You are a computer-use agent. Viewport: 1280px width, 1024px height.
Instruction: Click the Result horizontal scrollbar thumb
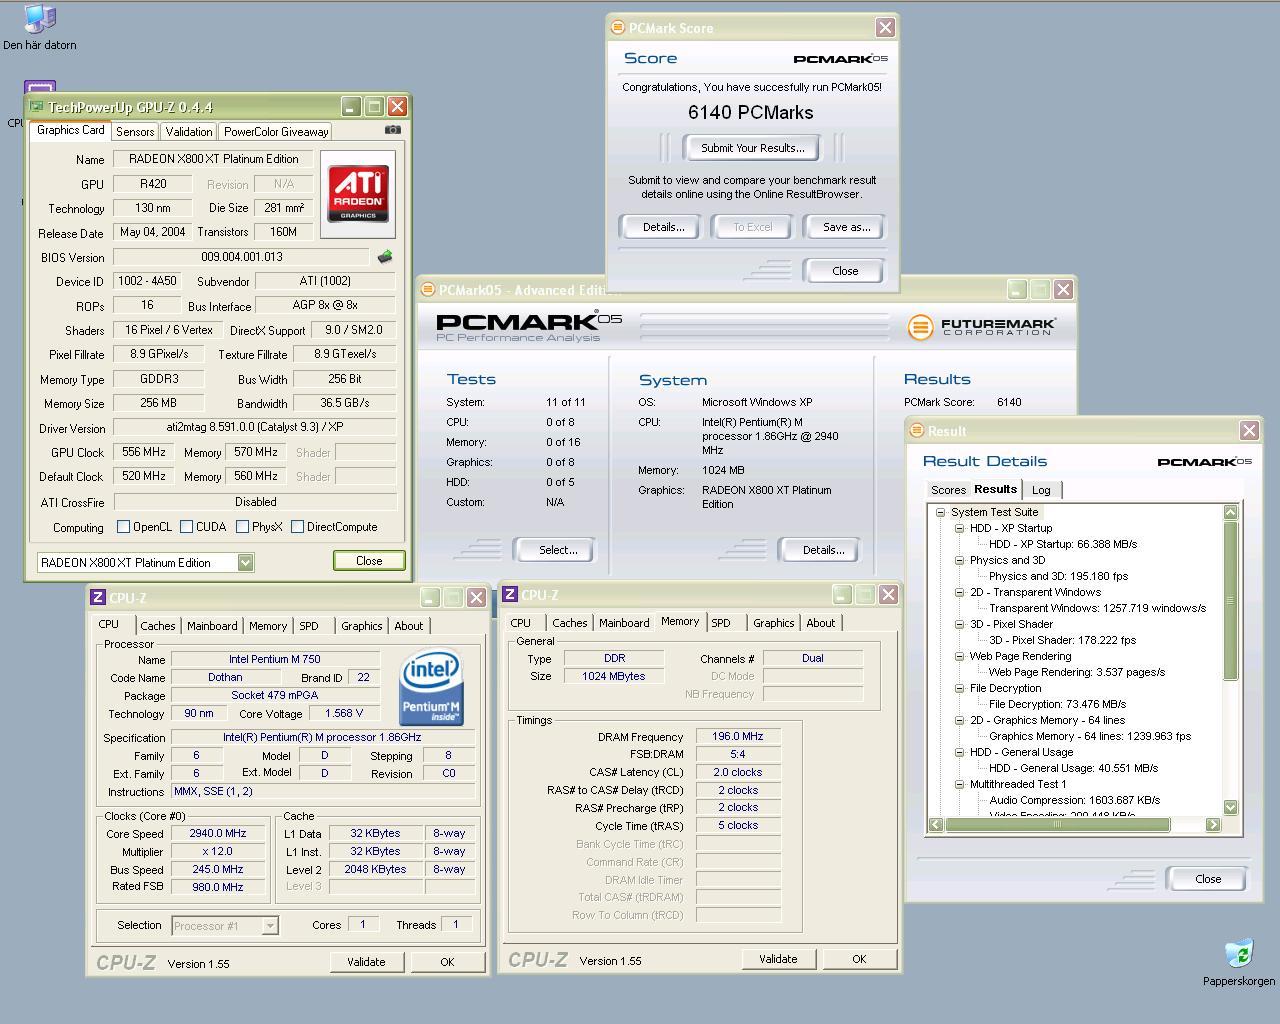(1057, 825)
